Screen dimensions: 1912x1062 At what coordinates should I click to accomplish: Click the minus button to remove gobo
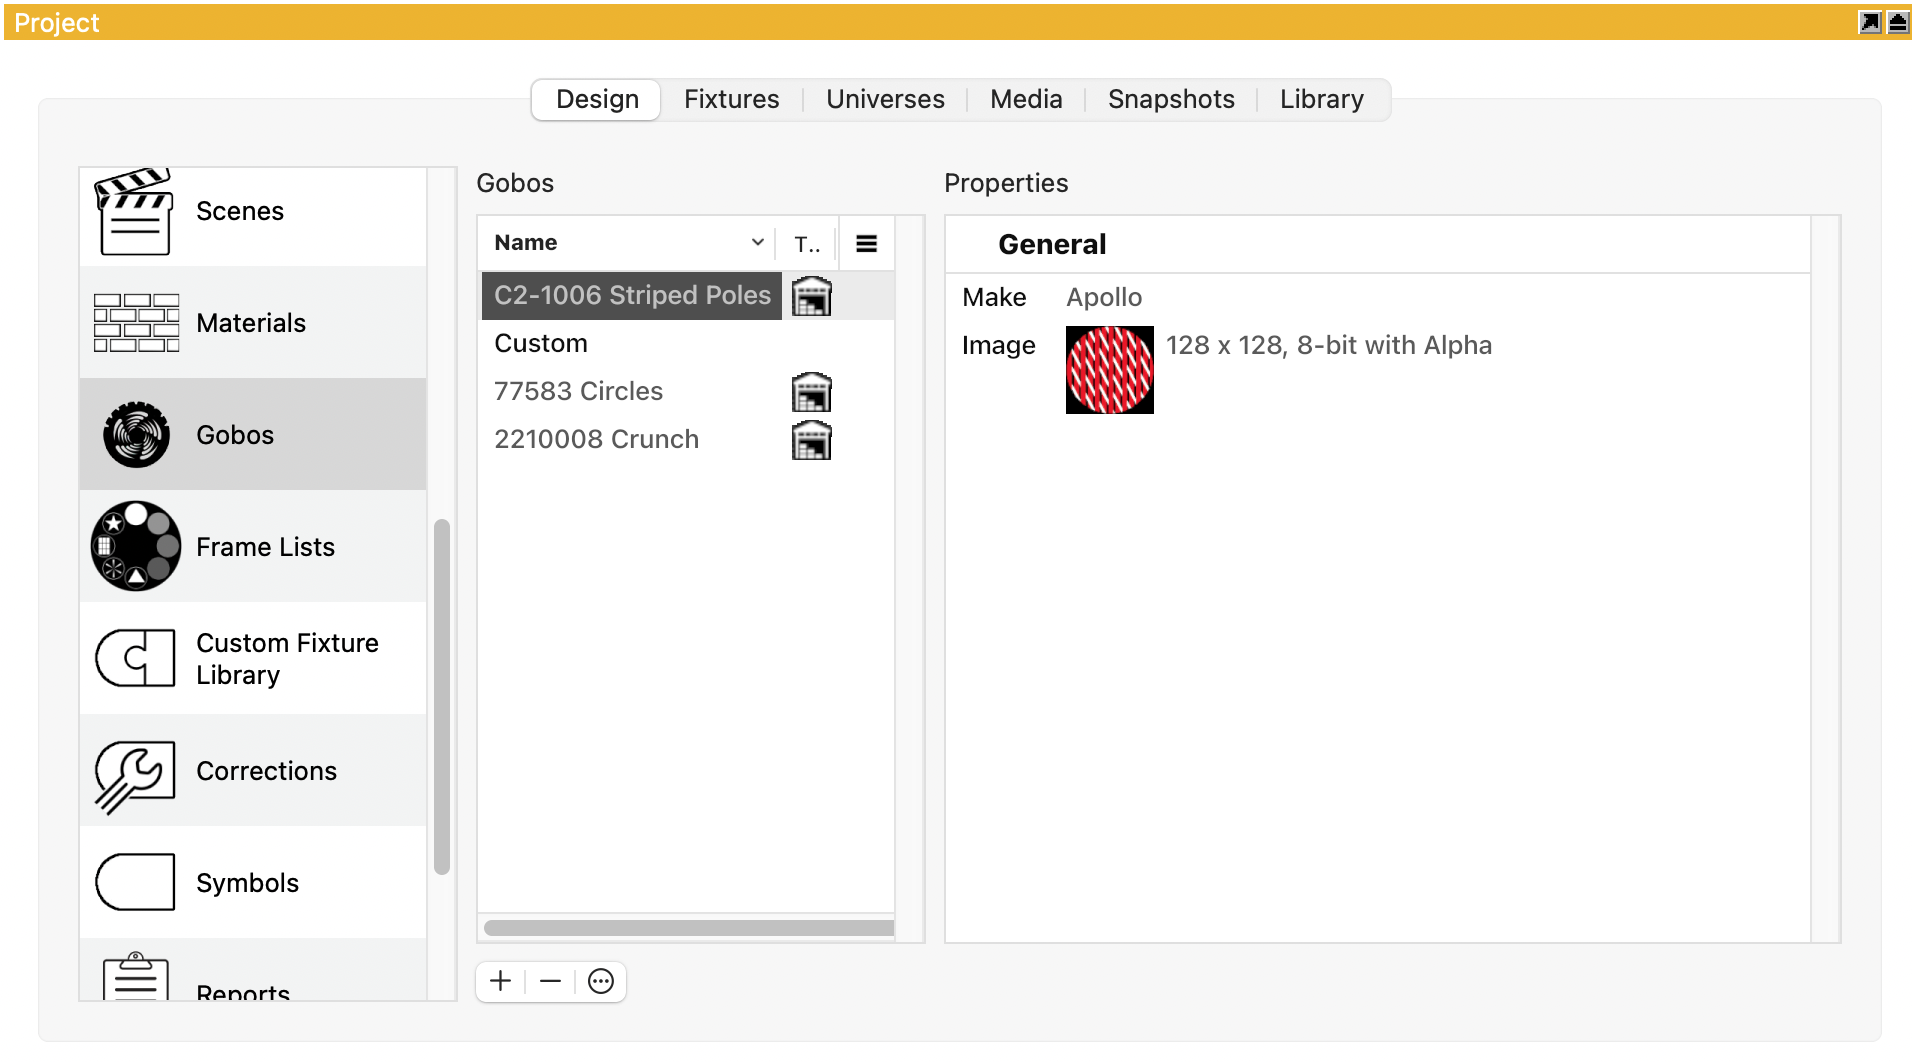550,982
